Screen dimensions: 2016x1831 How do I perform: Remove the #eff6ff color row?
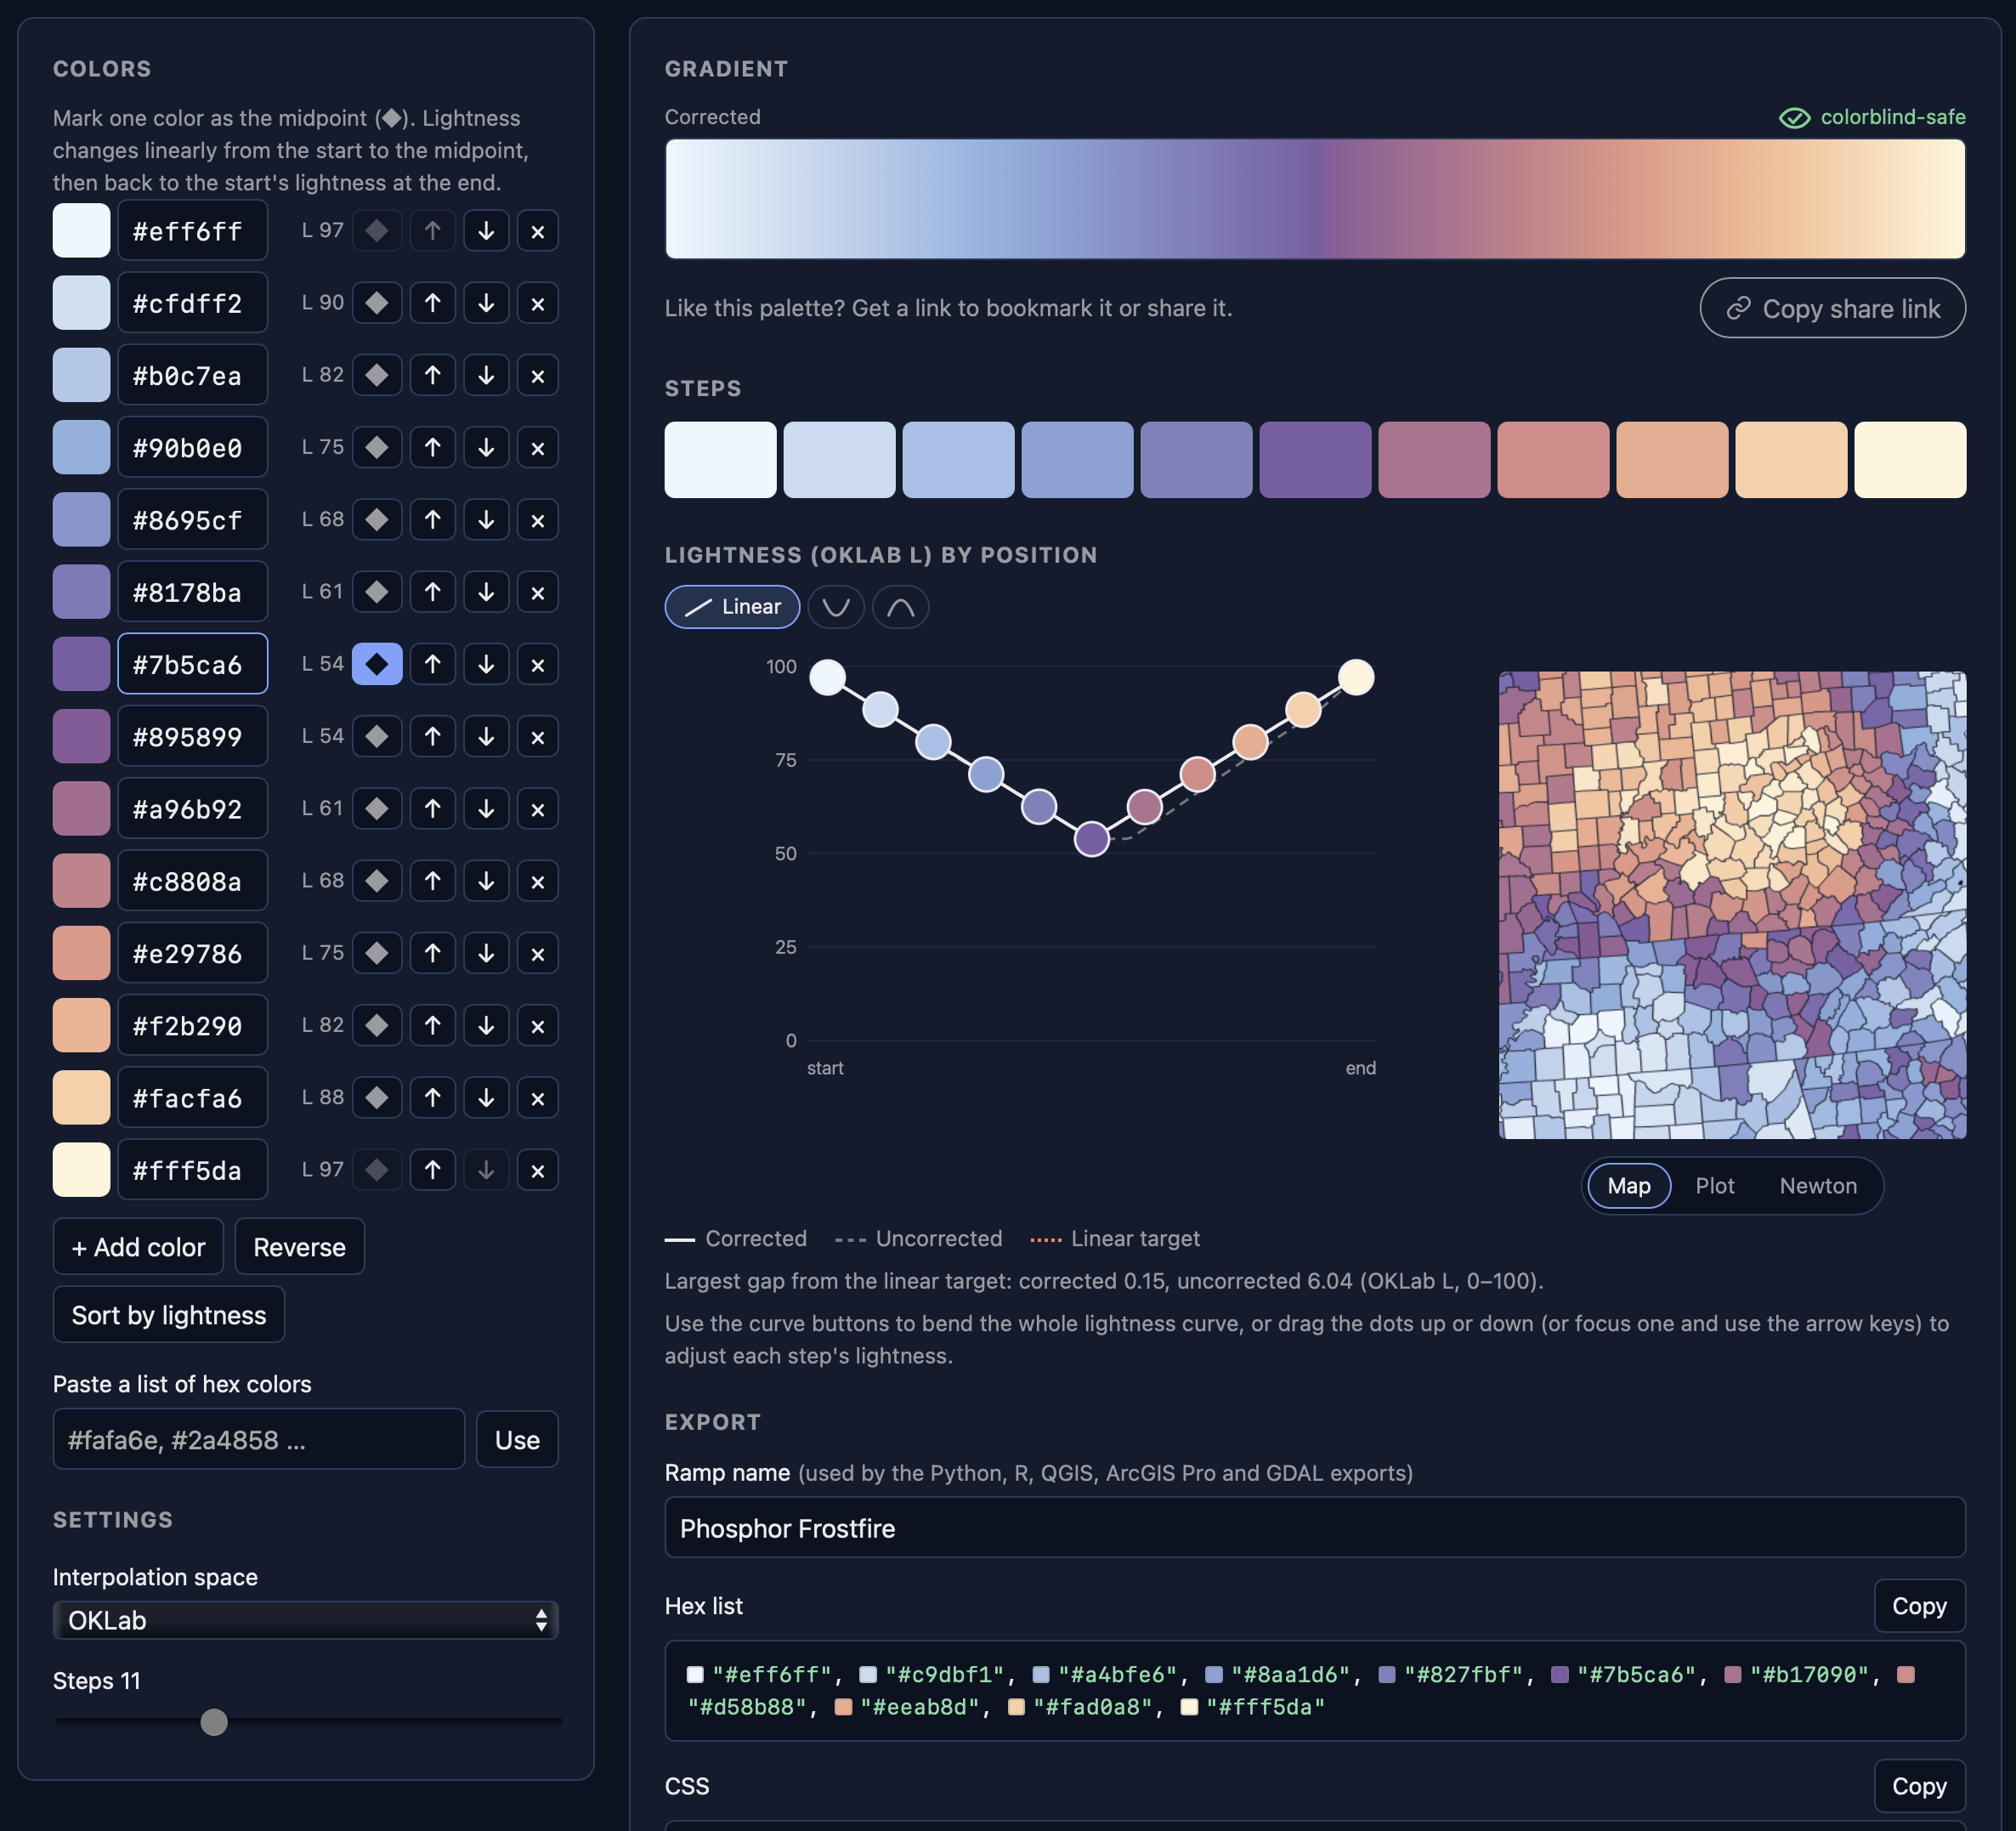tap(538, 231)
